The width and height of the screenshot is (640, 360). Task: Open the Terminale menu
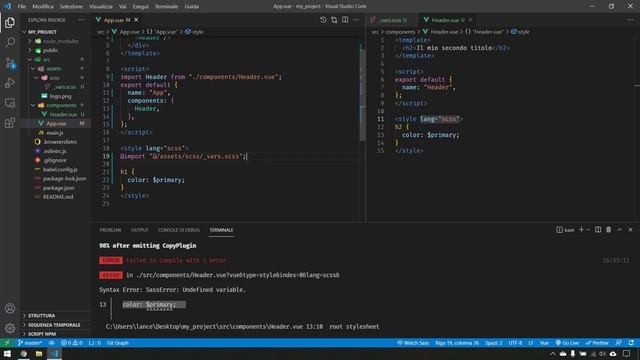click(x=166, y=7)
